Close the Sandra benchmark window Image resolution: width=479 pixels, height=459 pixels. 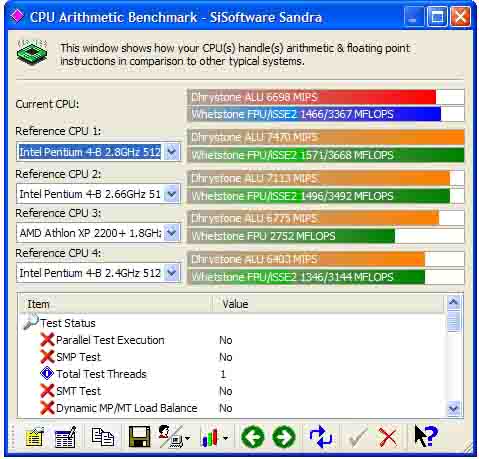pos(460,16)
